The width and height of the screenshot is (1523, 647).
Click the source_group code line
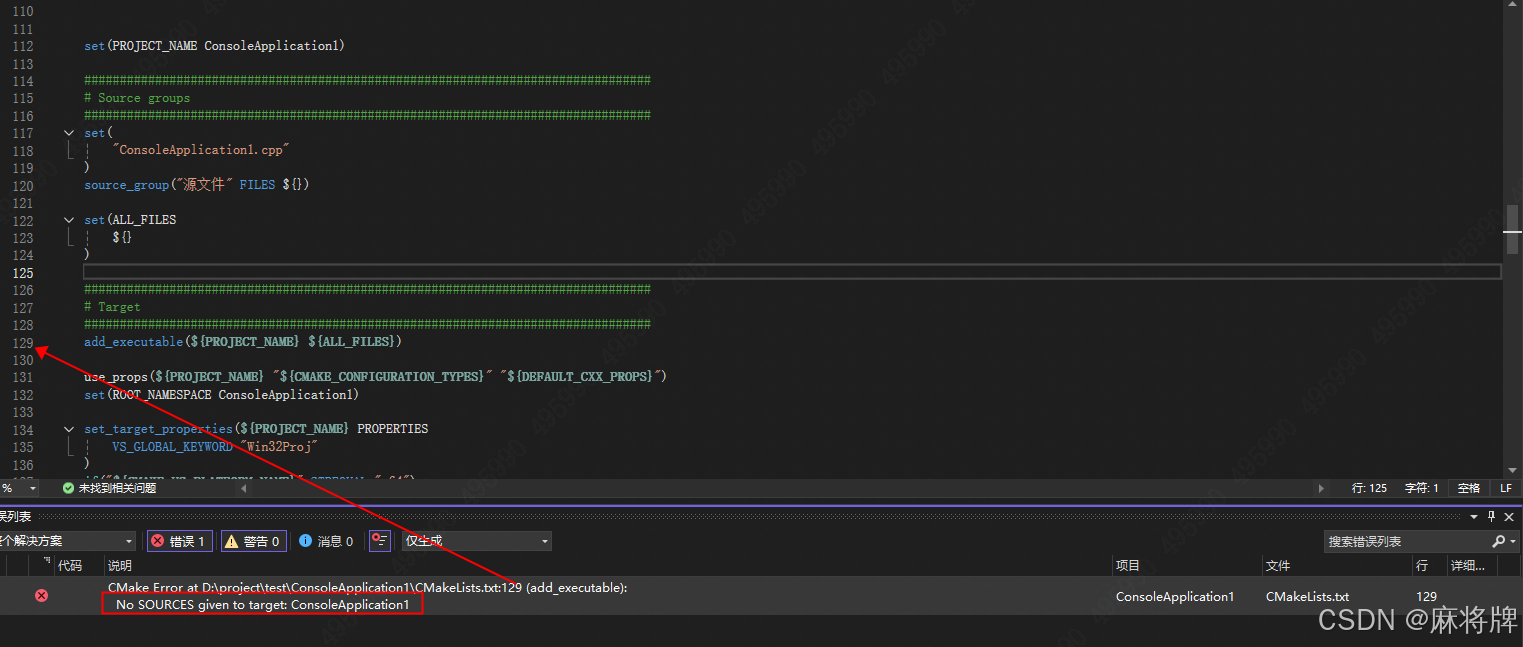click(197, 185)
